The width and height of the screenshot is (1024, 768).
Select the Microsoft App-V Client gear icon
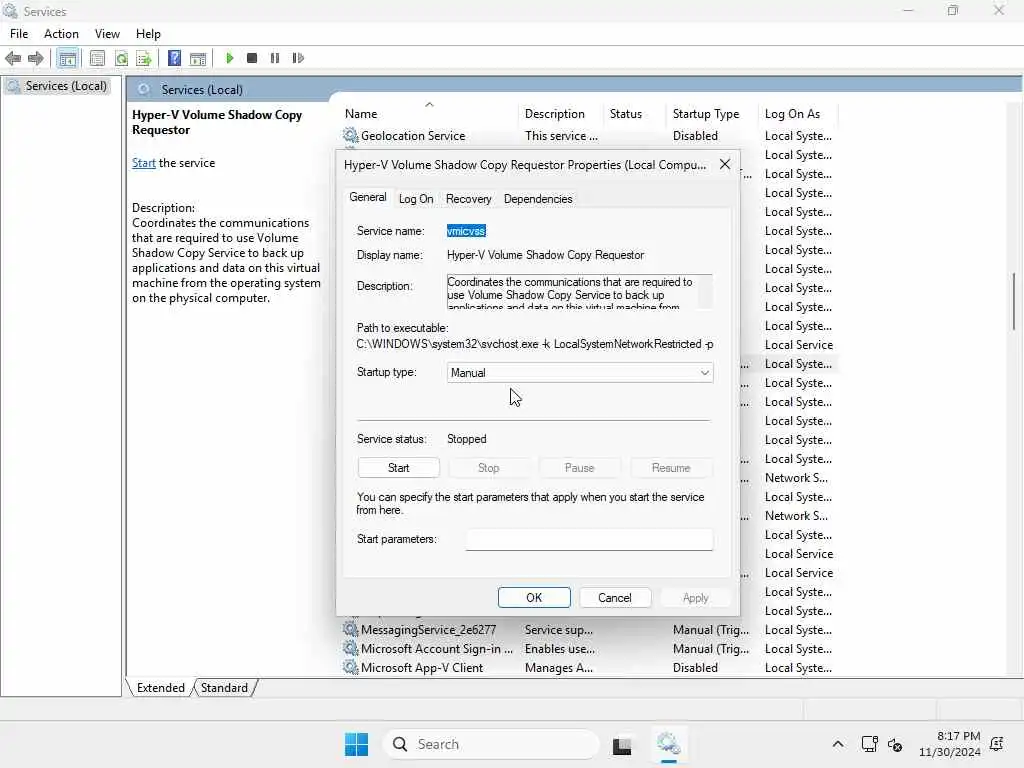pos(350,667)
